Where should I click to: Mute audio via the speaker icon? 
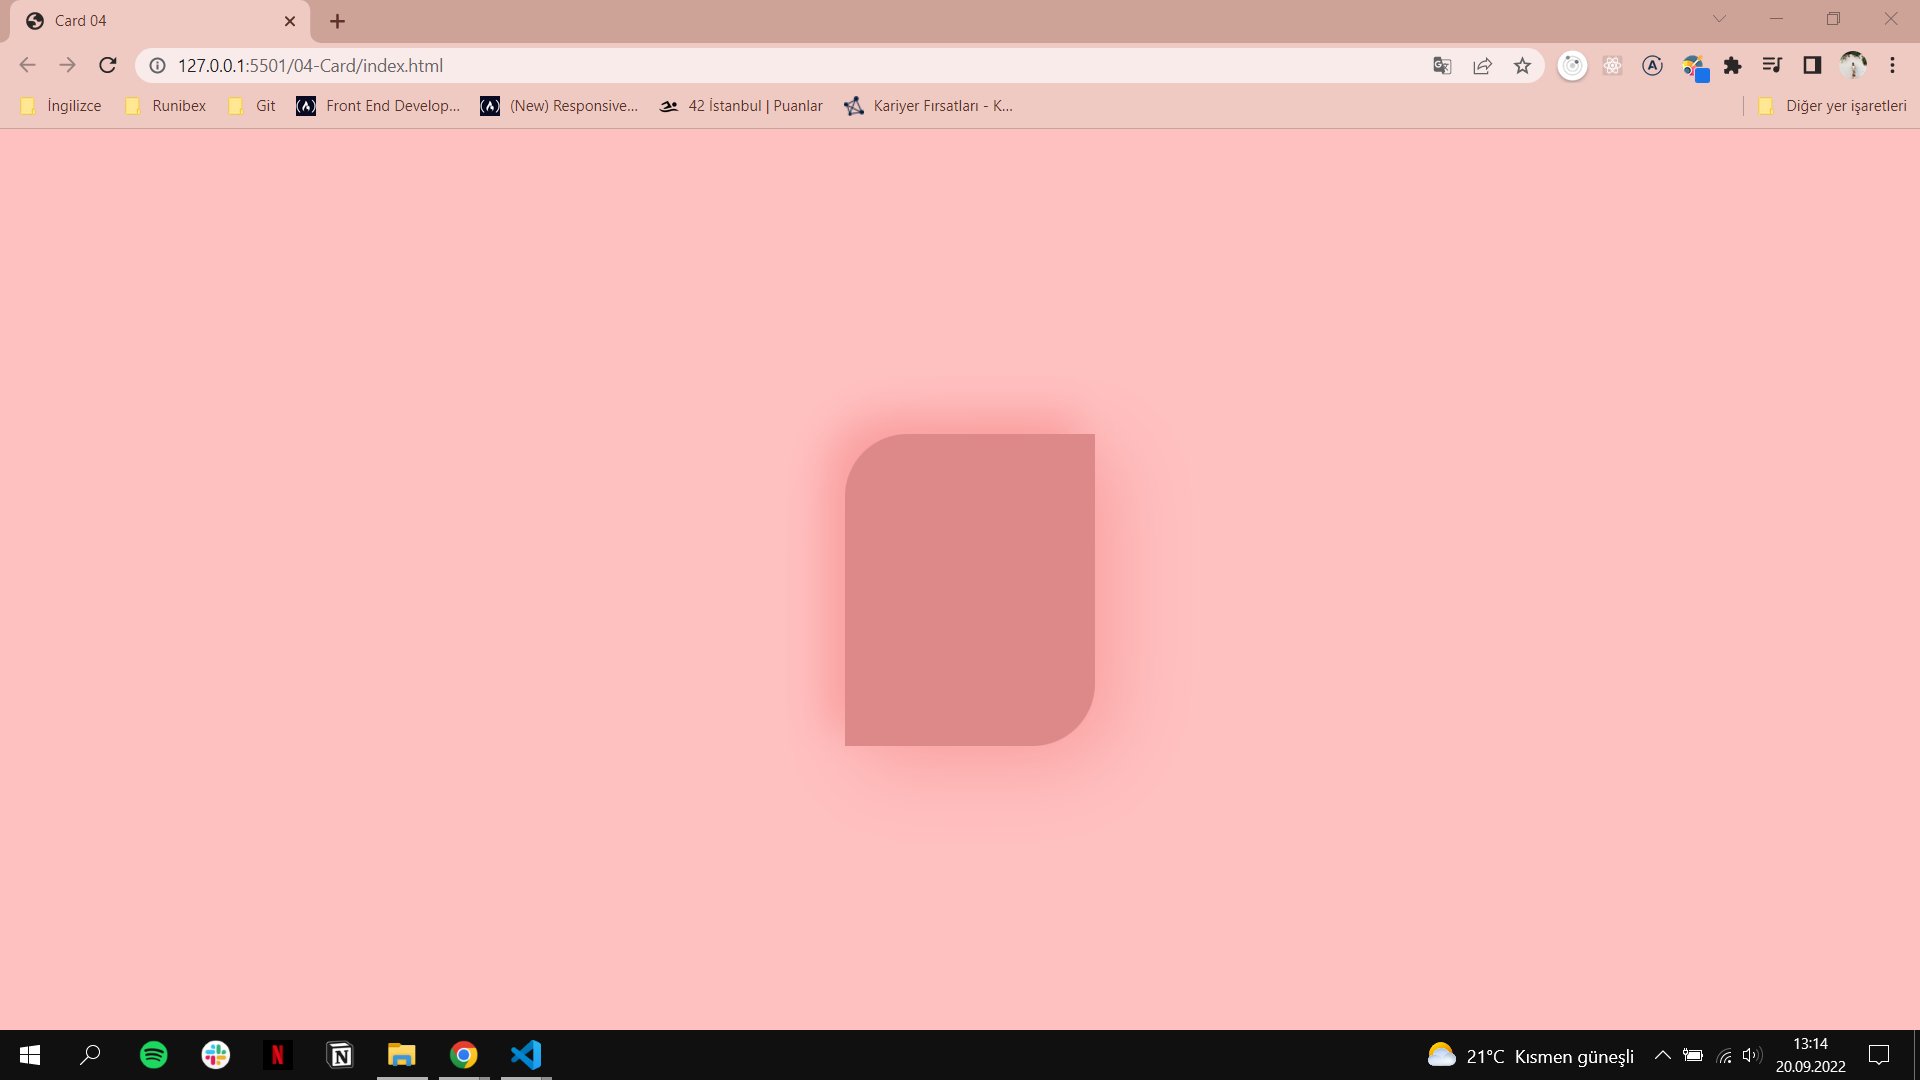point(1753,1054)
